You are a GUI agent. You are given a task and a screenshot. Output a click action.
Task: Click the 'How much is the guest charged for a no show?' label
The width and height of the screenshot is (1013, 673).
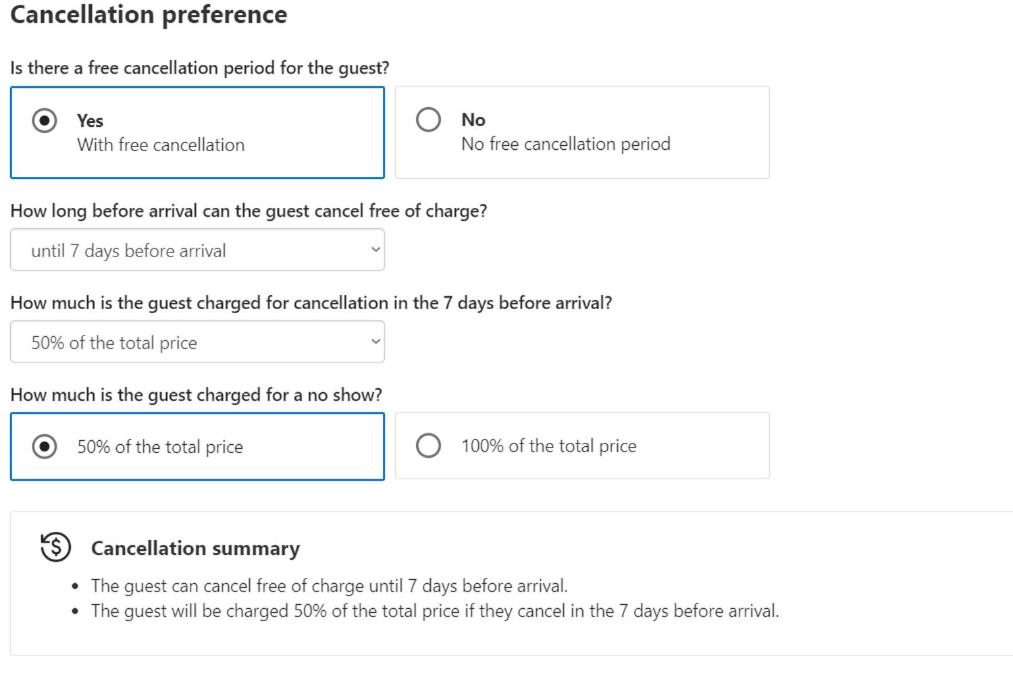[196, 395]
